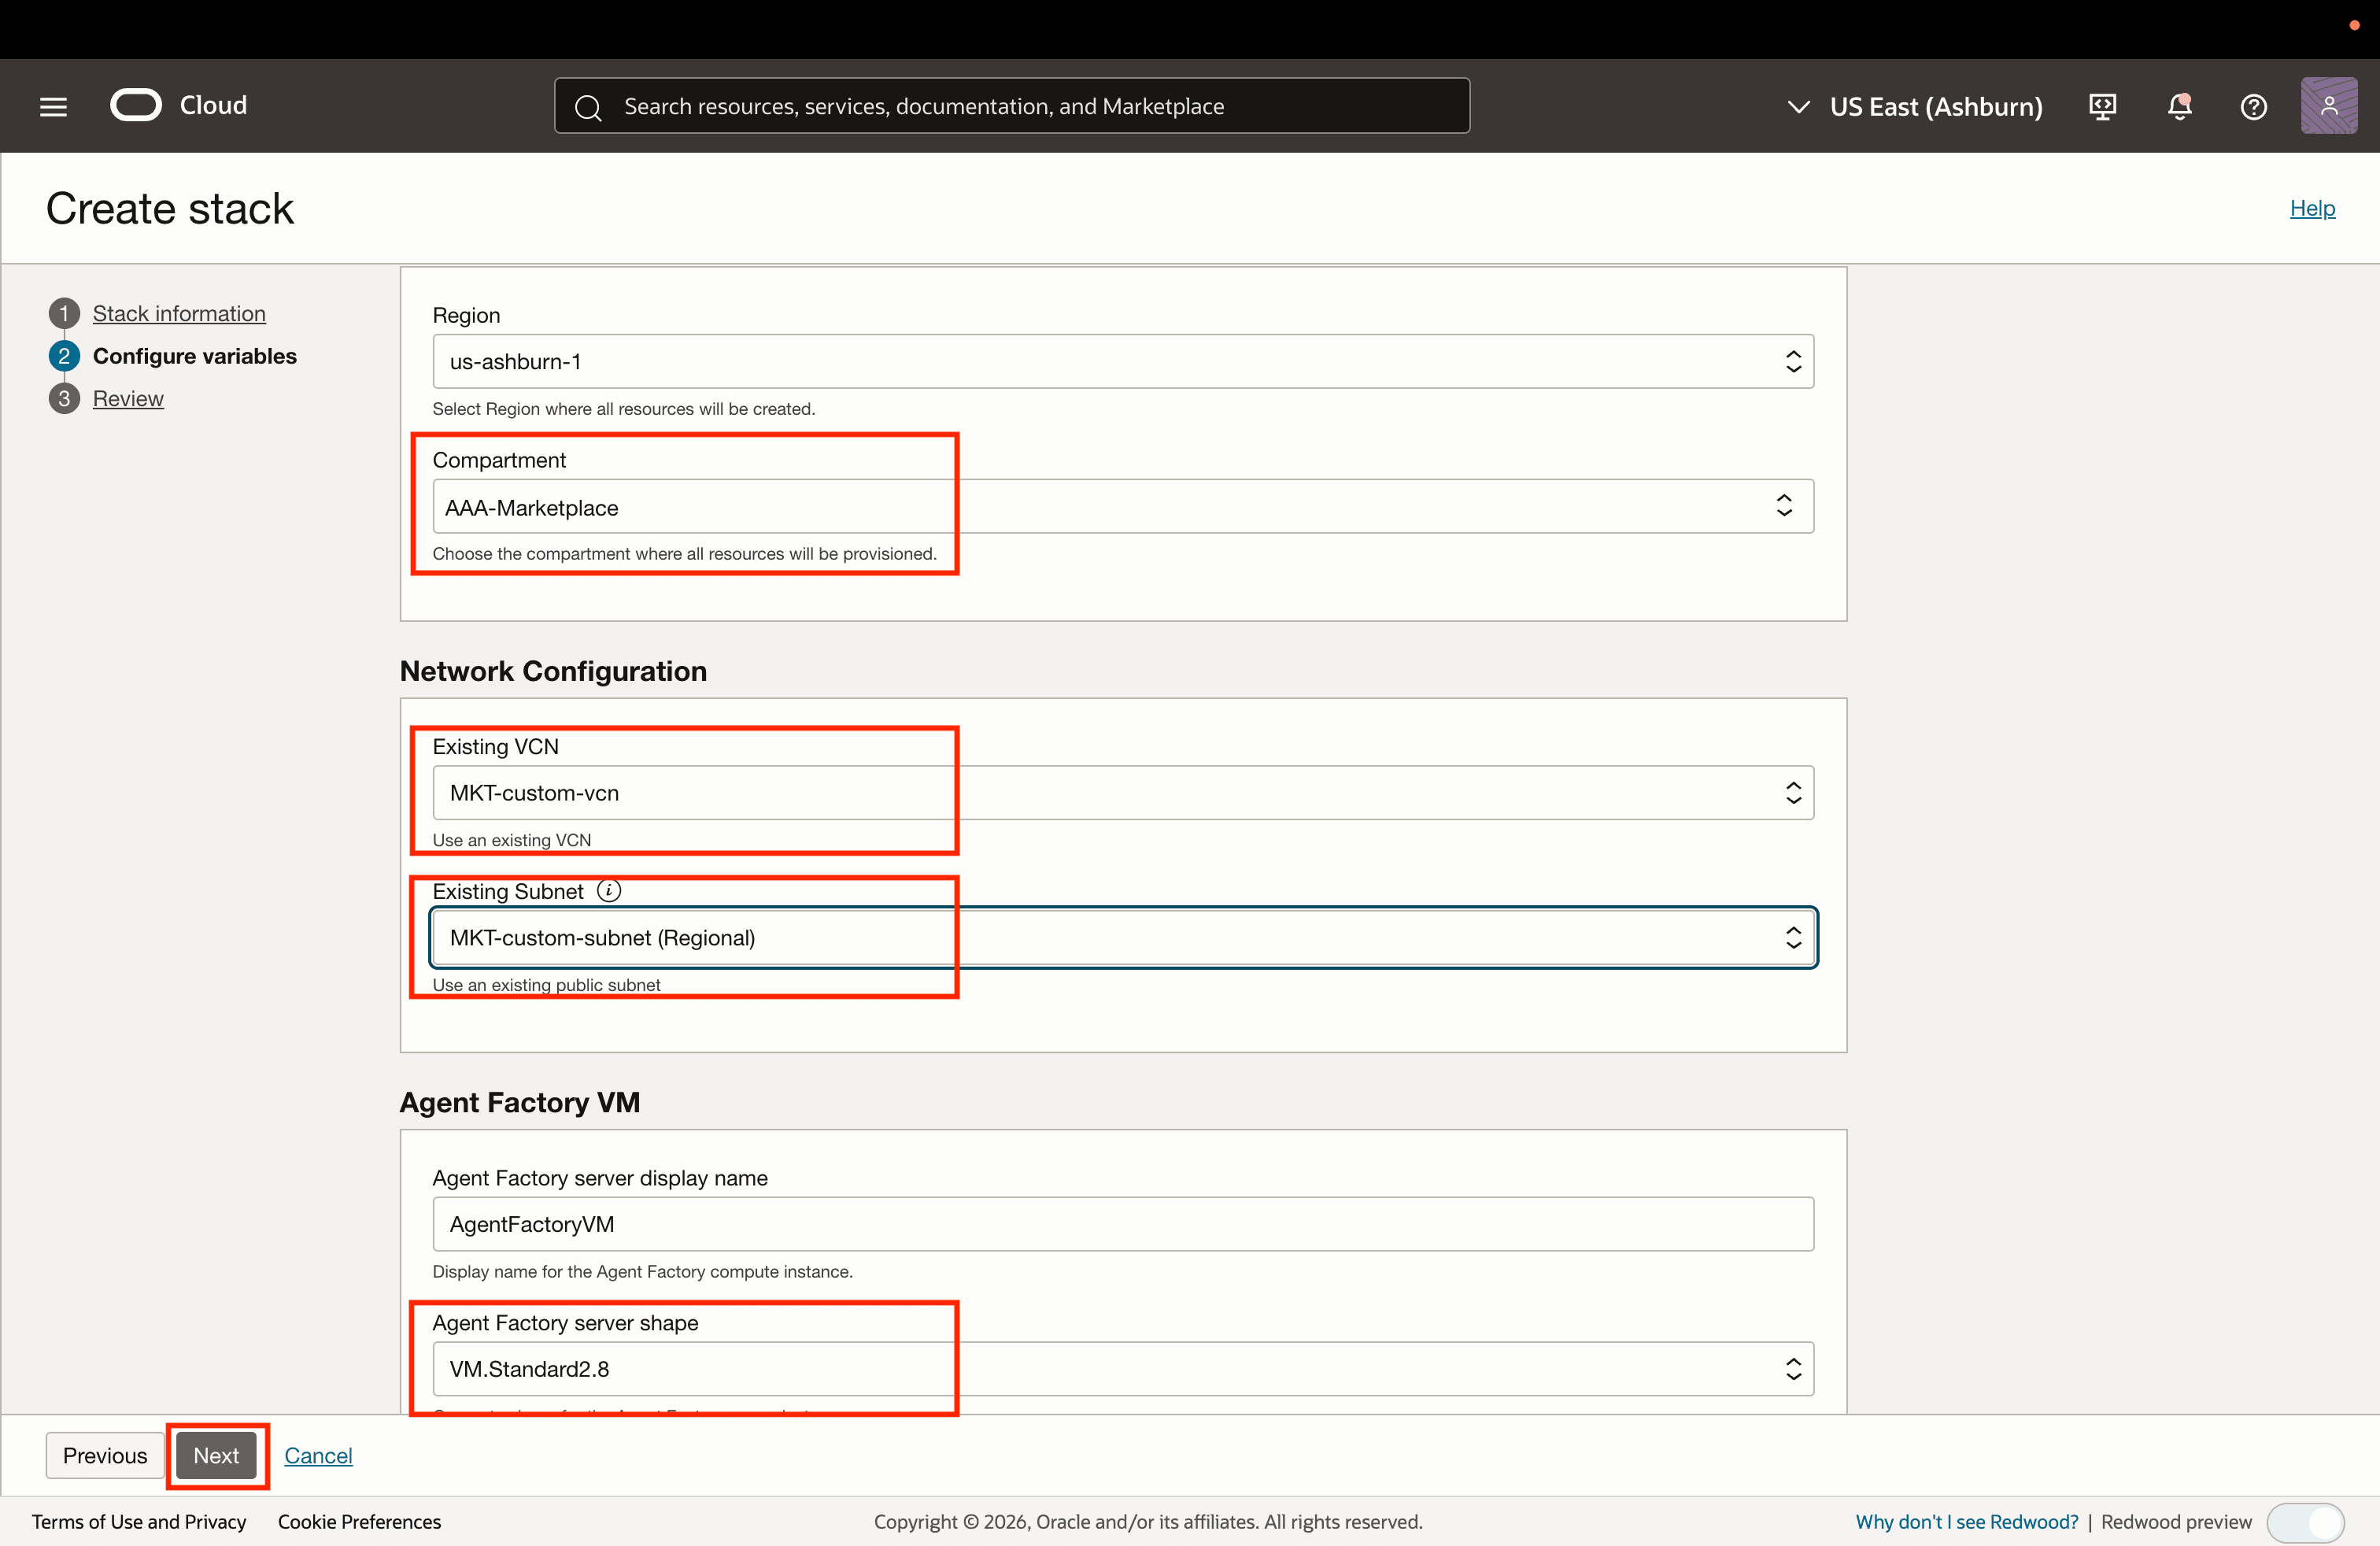Open the user profile avatar menu
This screenshot has height=1546, width=2380.
(x=2328, y=106)
